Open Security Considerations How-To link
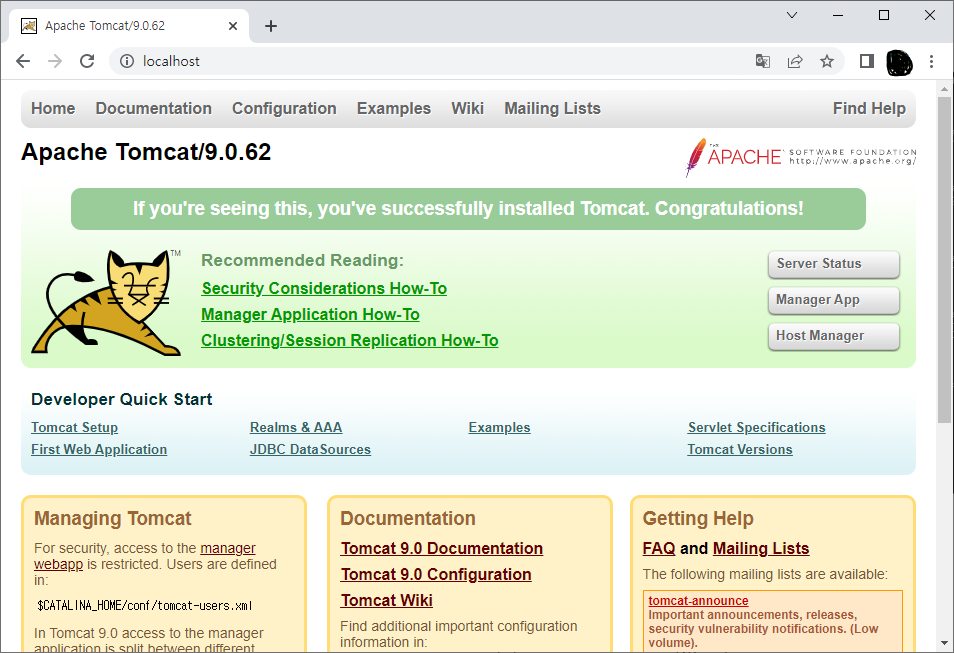 pos(324,288)
